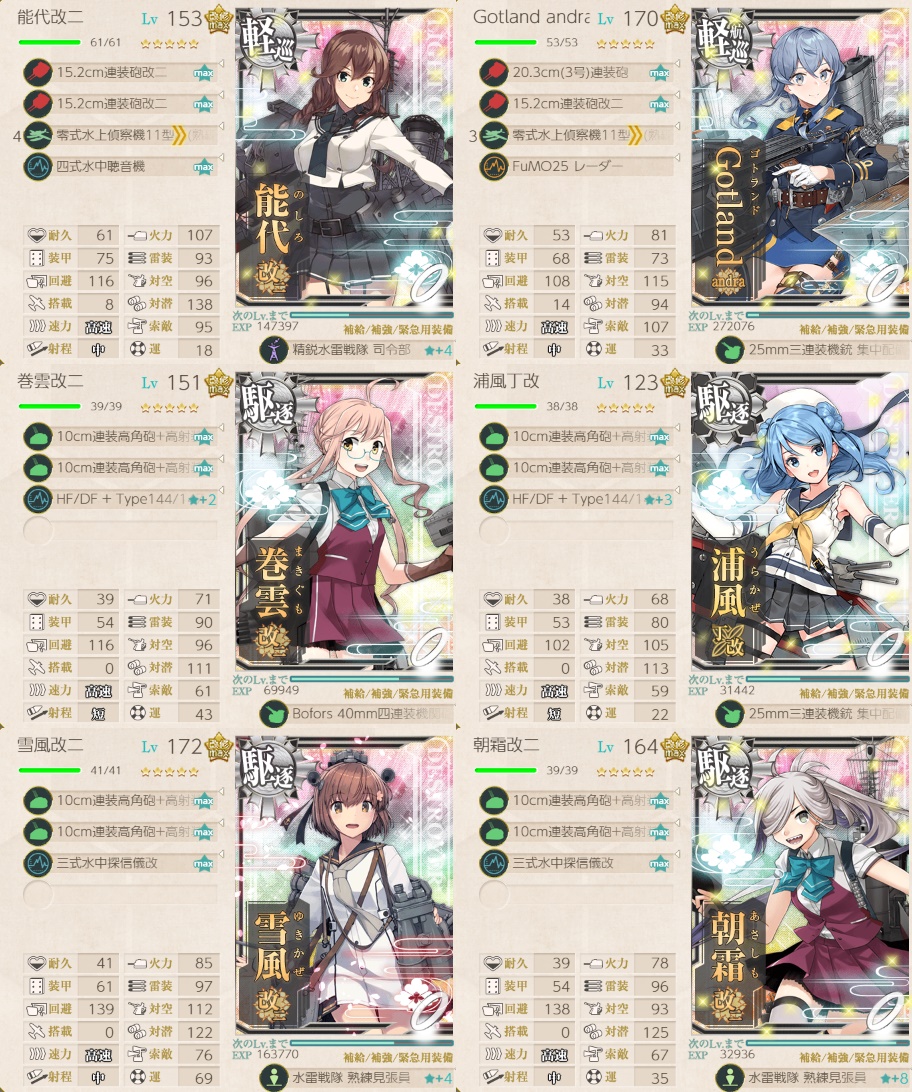This screenshot has height=1092, width=912.
Task: Select Type 4 sonar icon on Noshiro
Action: (38, 166)
